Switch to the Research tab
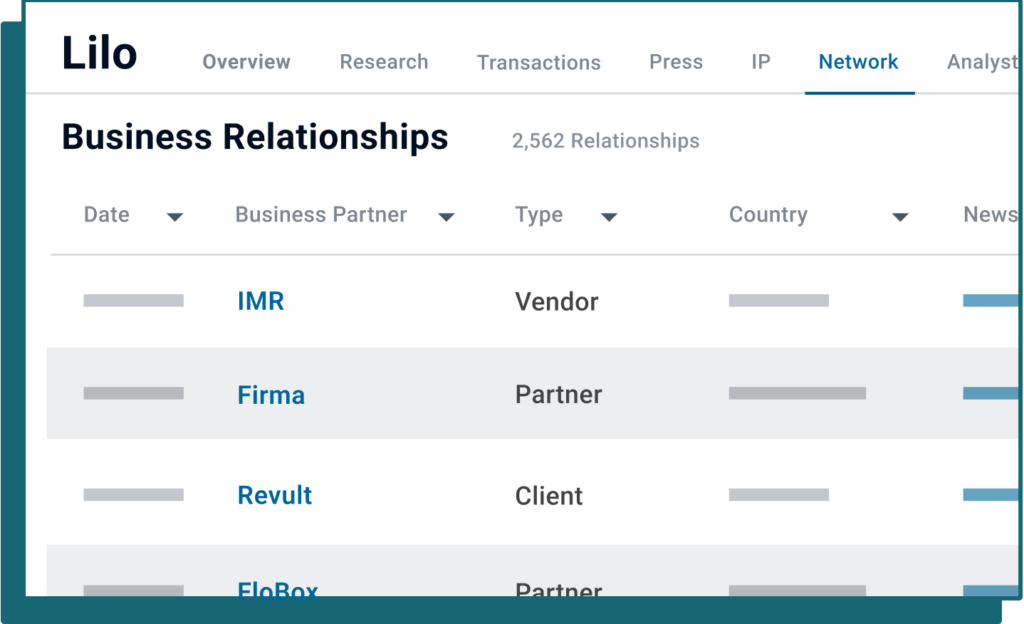Screen dimensions: 1024x624 (x=383, y=62)
